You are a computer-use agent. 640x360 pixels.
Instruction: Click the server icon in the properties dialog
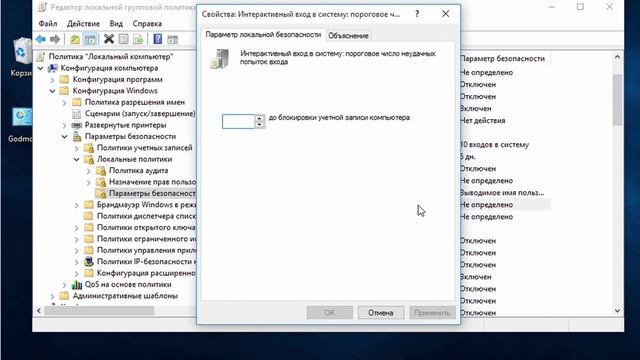pos(220,59)
